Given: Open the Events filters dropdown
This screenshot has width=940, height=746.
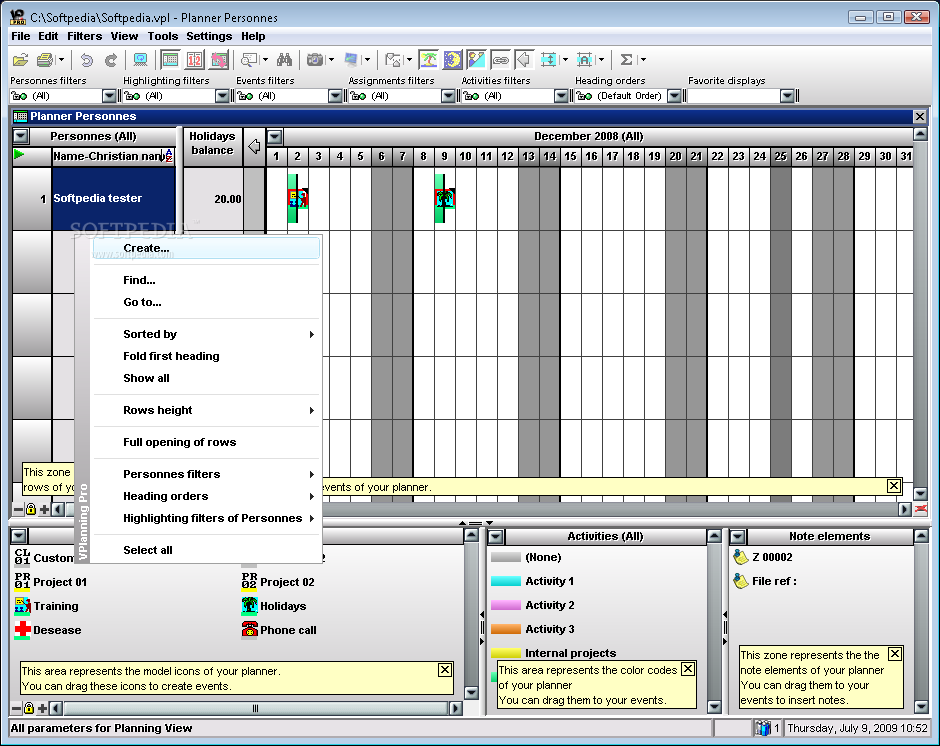Looking at the screenshot, I should (x=335, y=96).
